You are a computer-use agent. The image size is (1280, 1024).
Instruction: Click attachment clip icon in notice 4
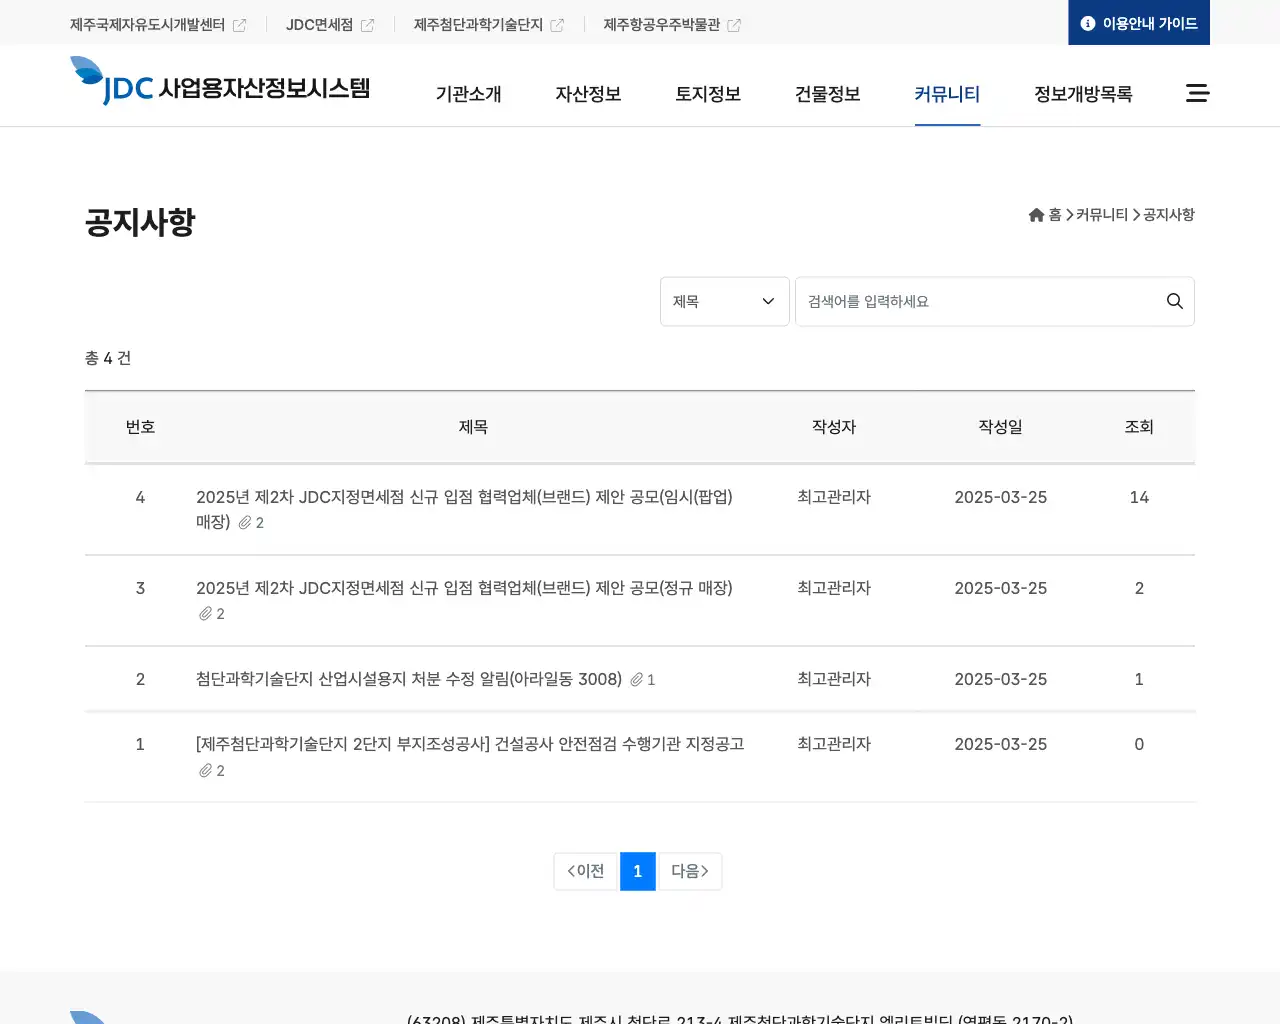pyautogui.click(x=244, y=523)
